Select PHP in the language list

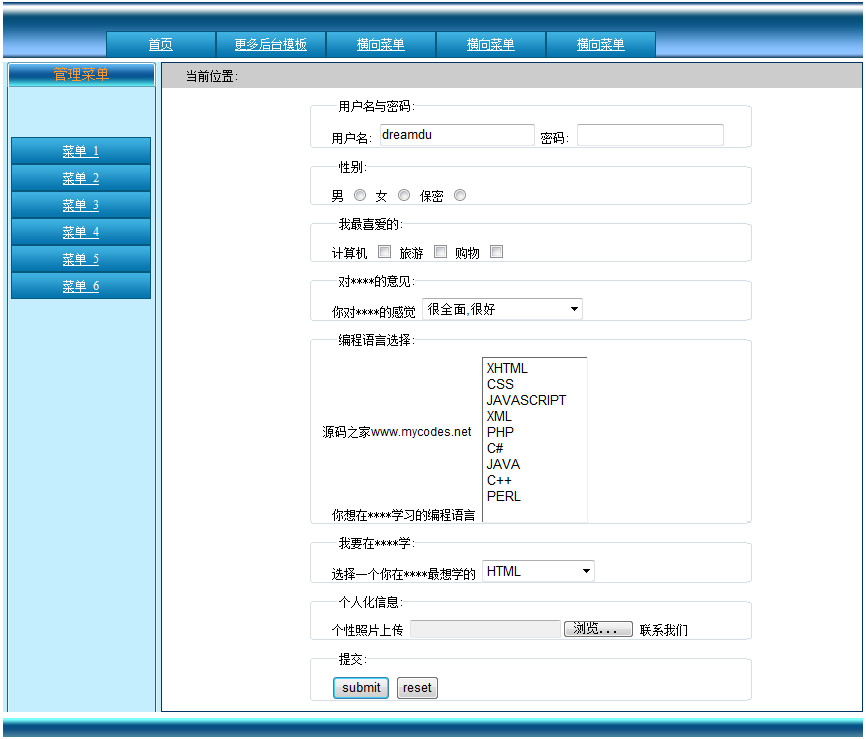[x=534, y=432]
